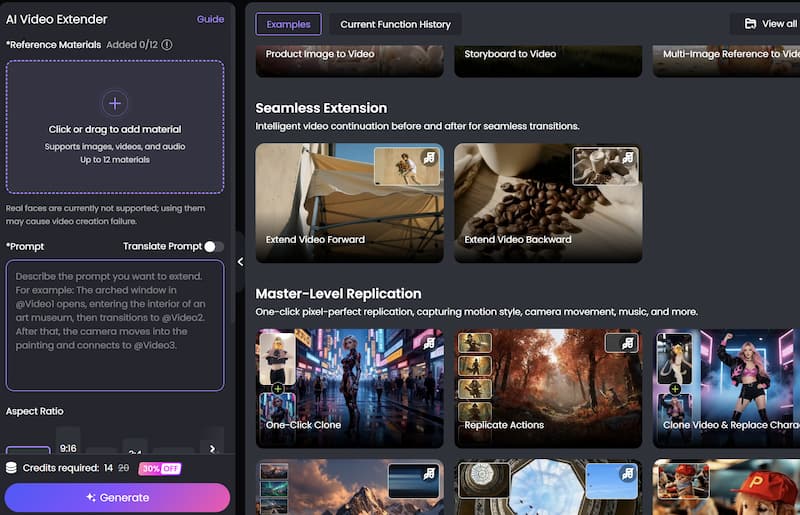Open the Multi-Image Reference to Video example
The image size is (800, 515).
click(727, 61)
